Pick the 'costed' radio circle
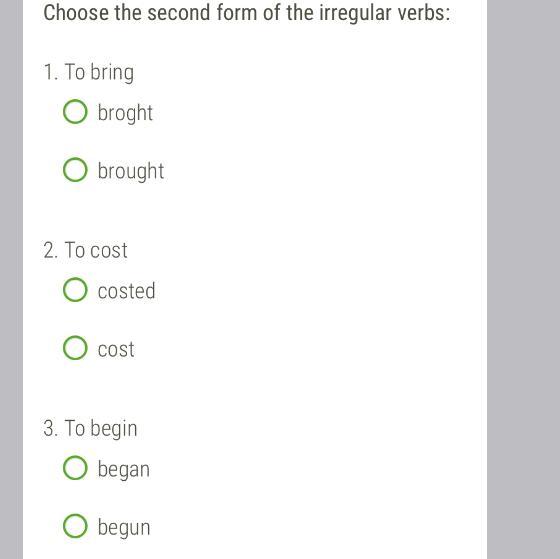Viewport: 560px width, 559px height. 75,289
